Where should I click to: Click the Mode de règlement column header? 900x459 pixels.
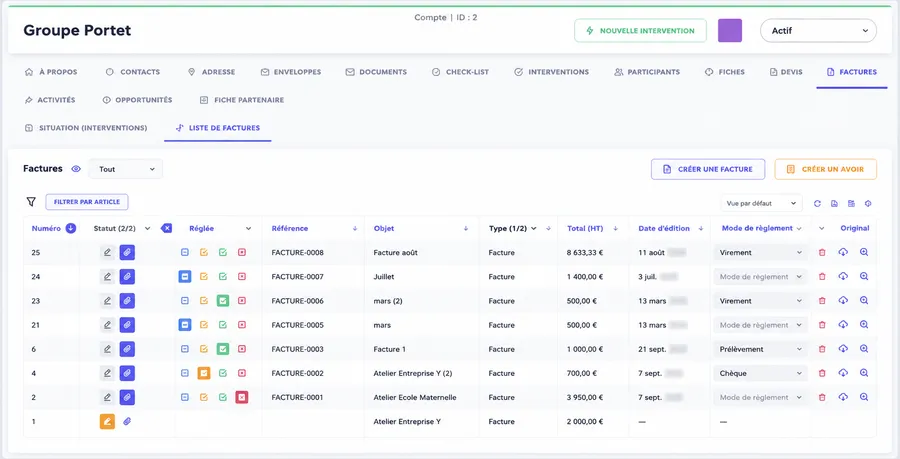pyautogui.click(x=757, y=228)
